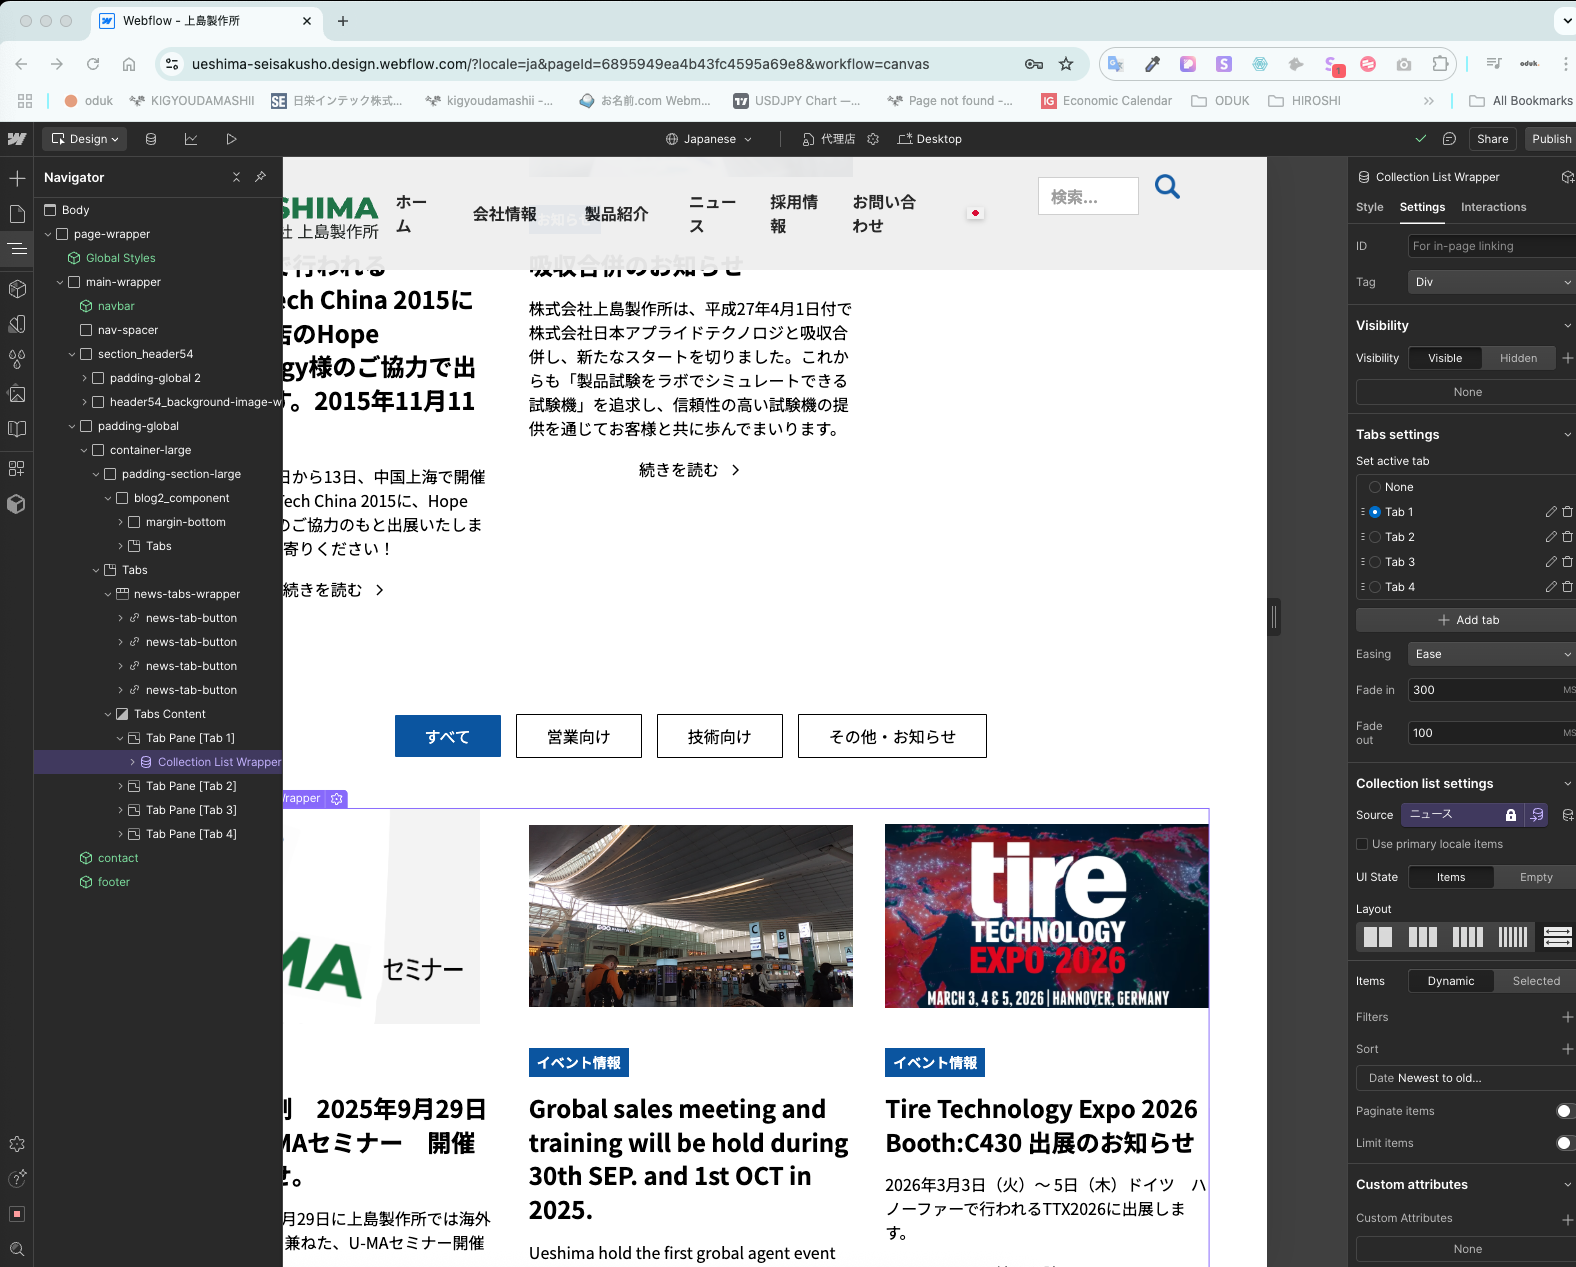This screenshot has width=1576, height=1267.
Task: Select the None active tab radio
Action: coord(1375,487)
